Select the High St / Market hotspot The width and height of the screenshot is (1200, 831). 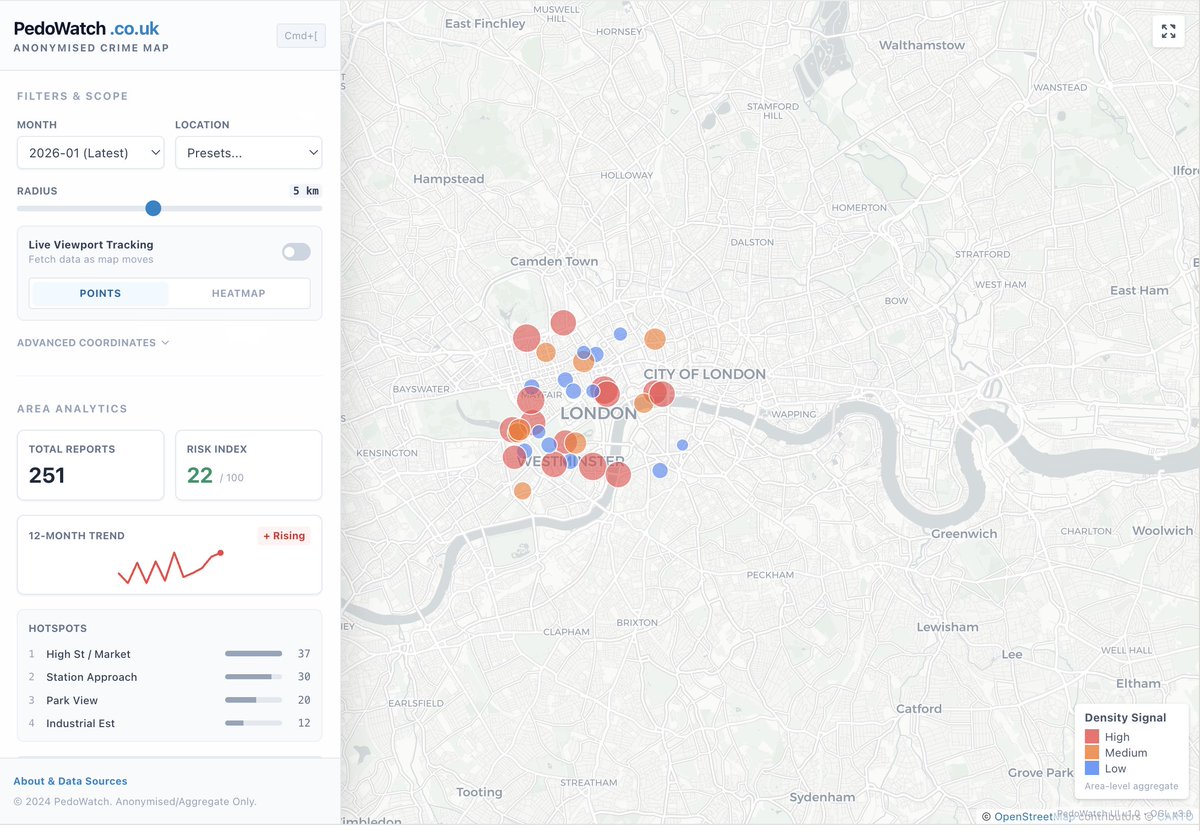(x=170, y=654)
